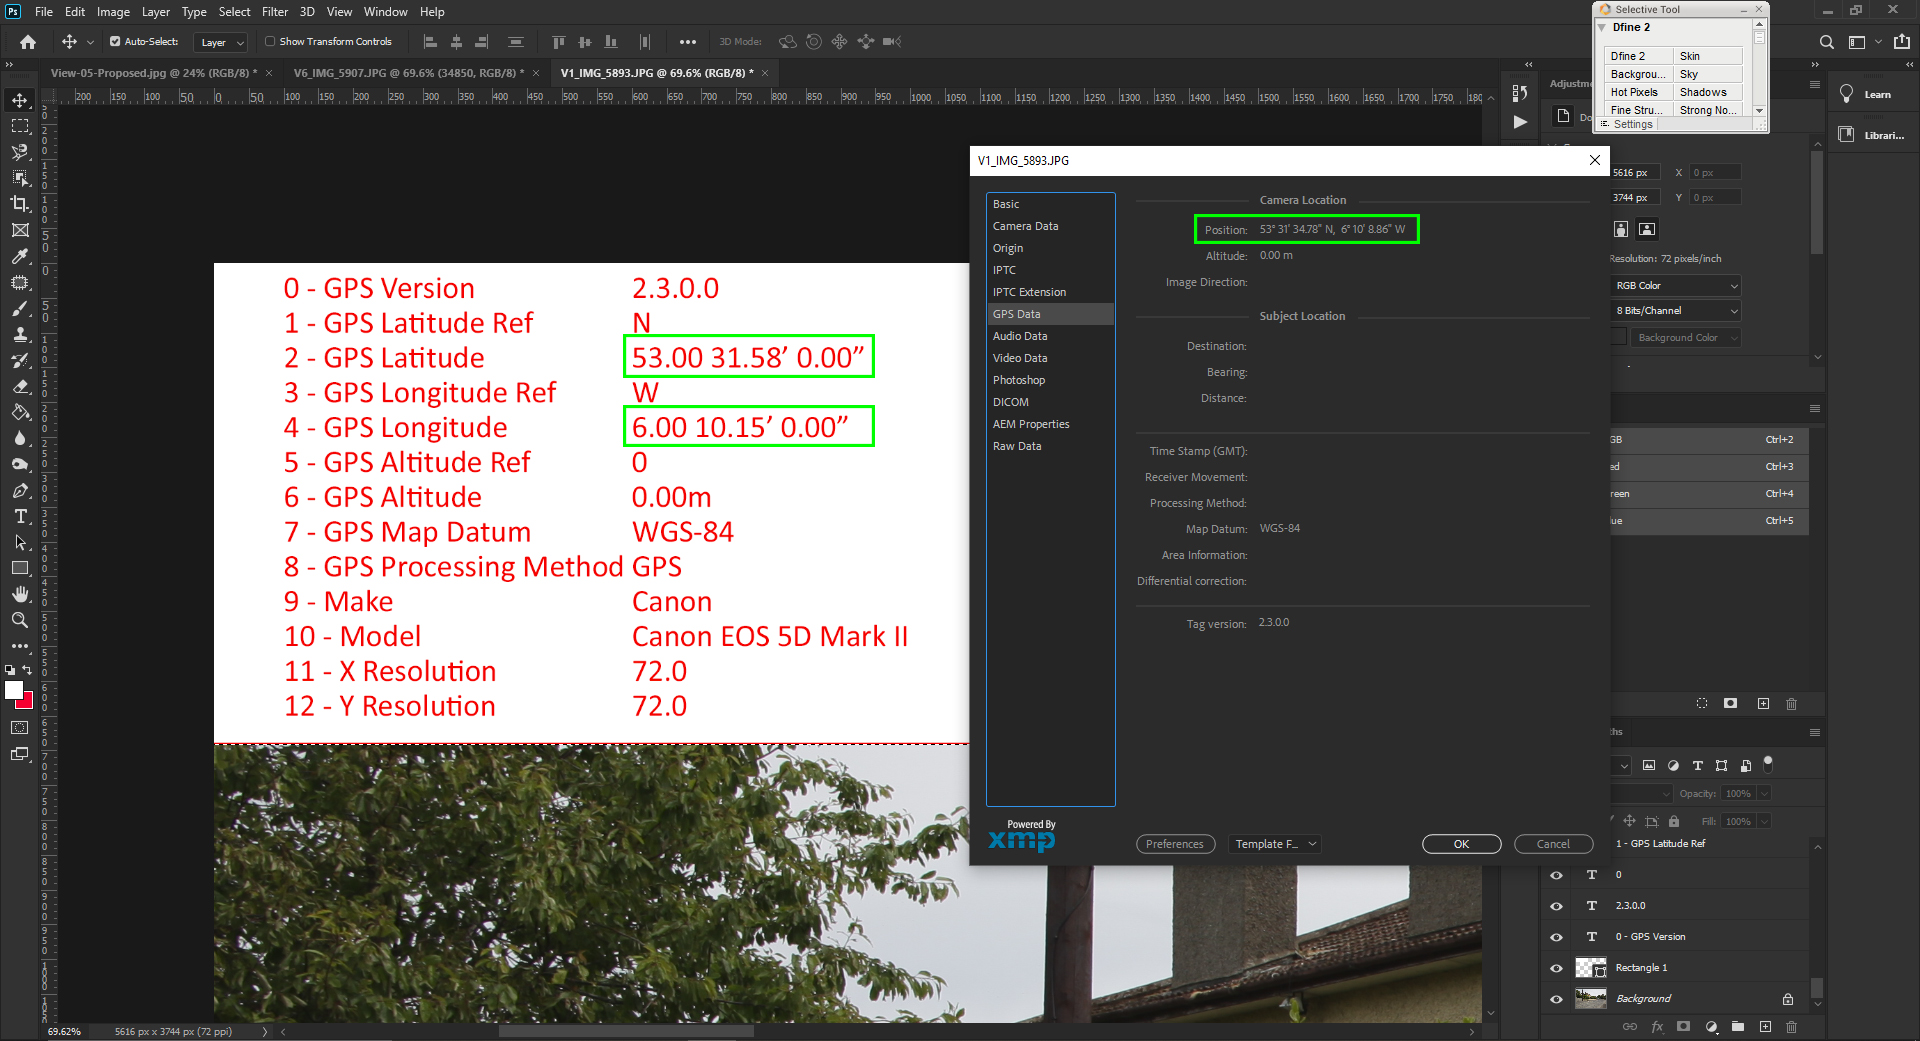The image size is (1920, 1041).
Task: Enable Show Transform Controls checkbox
Action: coord(270,42)
